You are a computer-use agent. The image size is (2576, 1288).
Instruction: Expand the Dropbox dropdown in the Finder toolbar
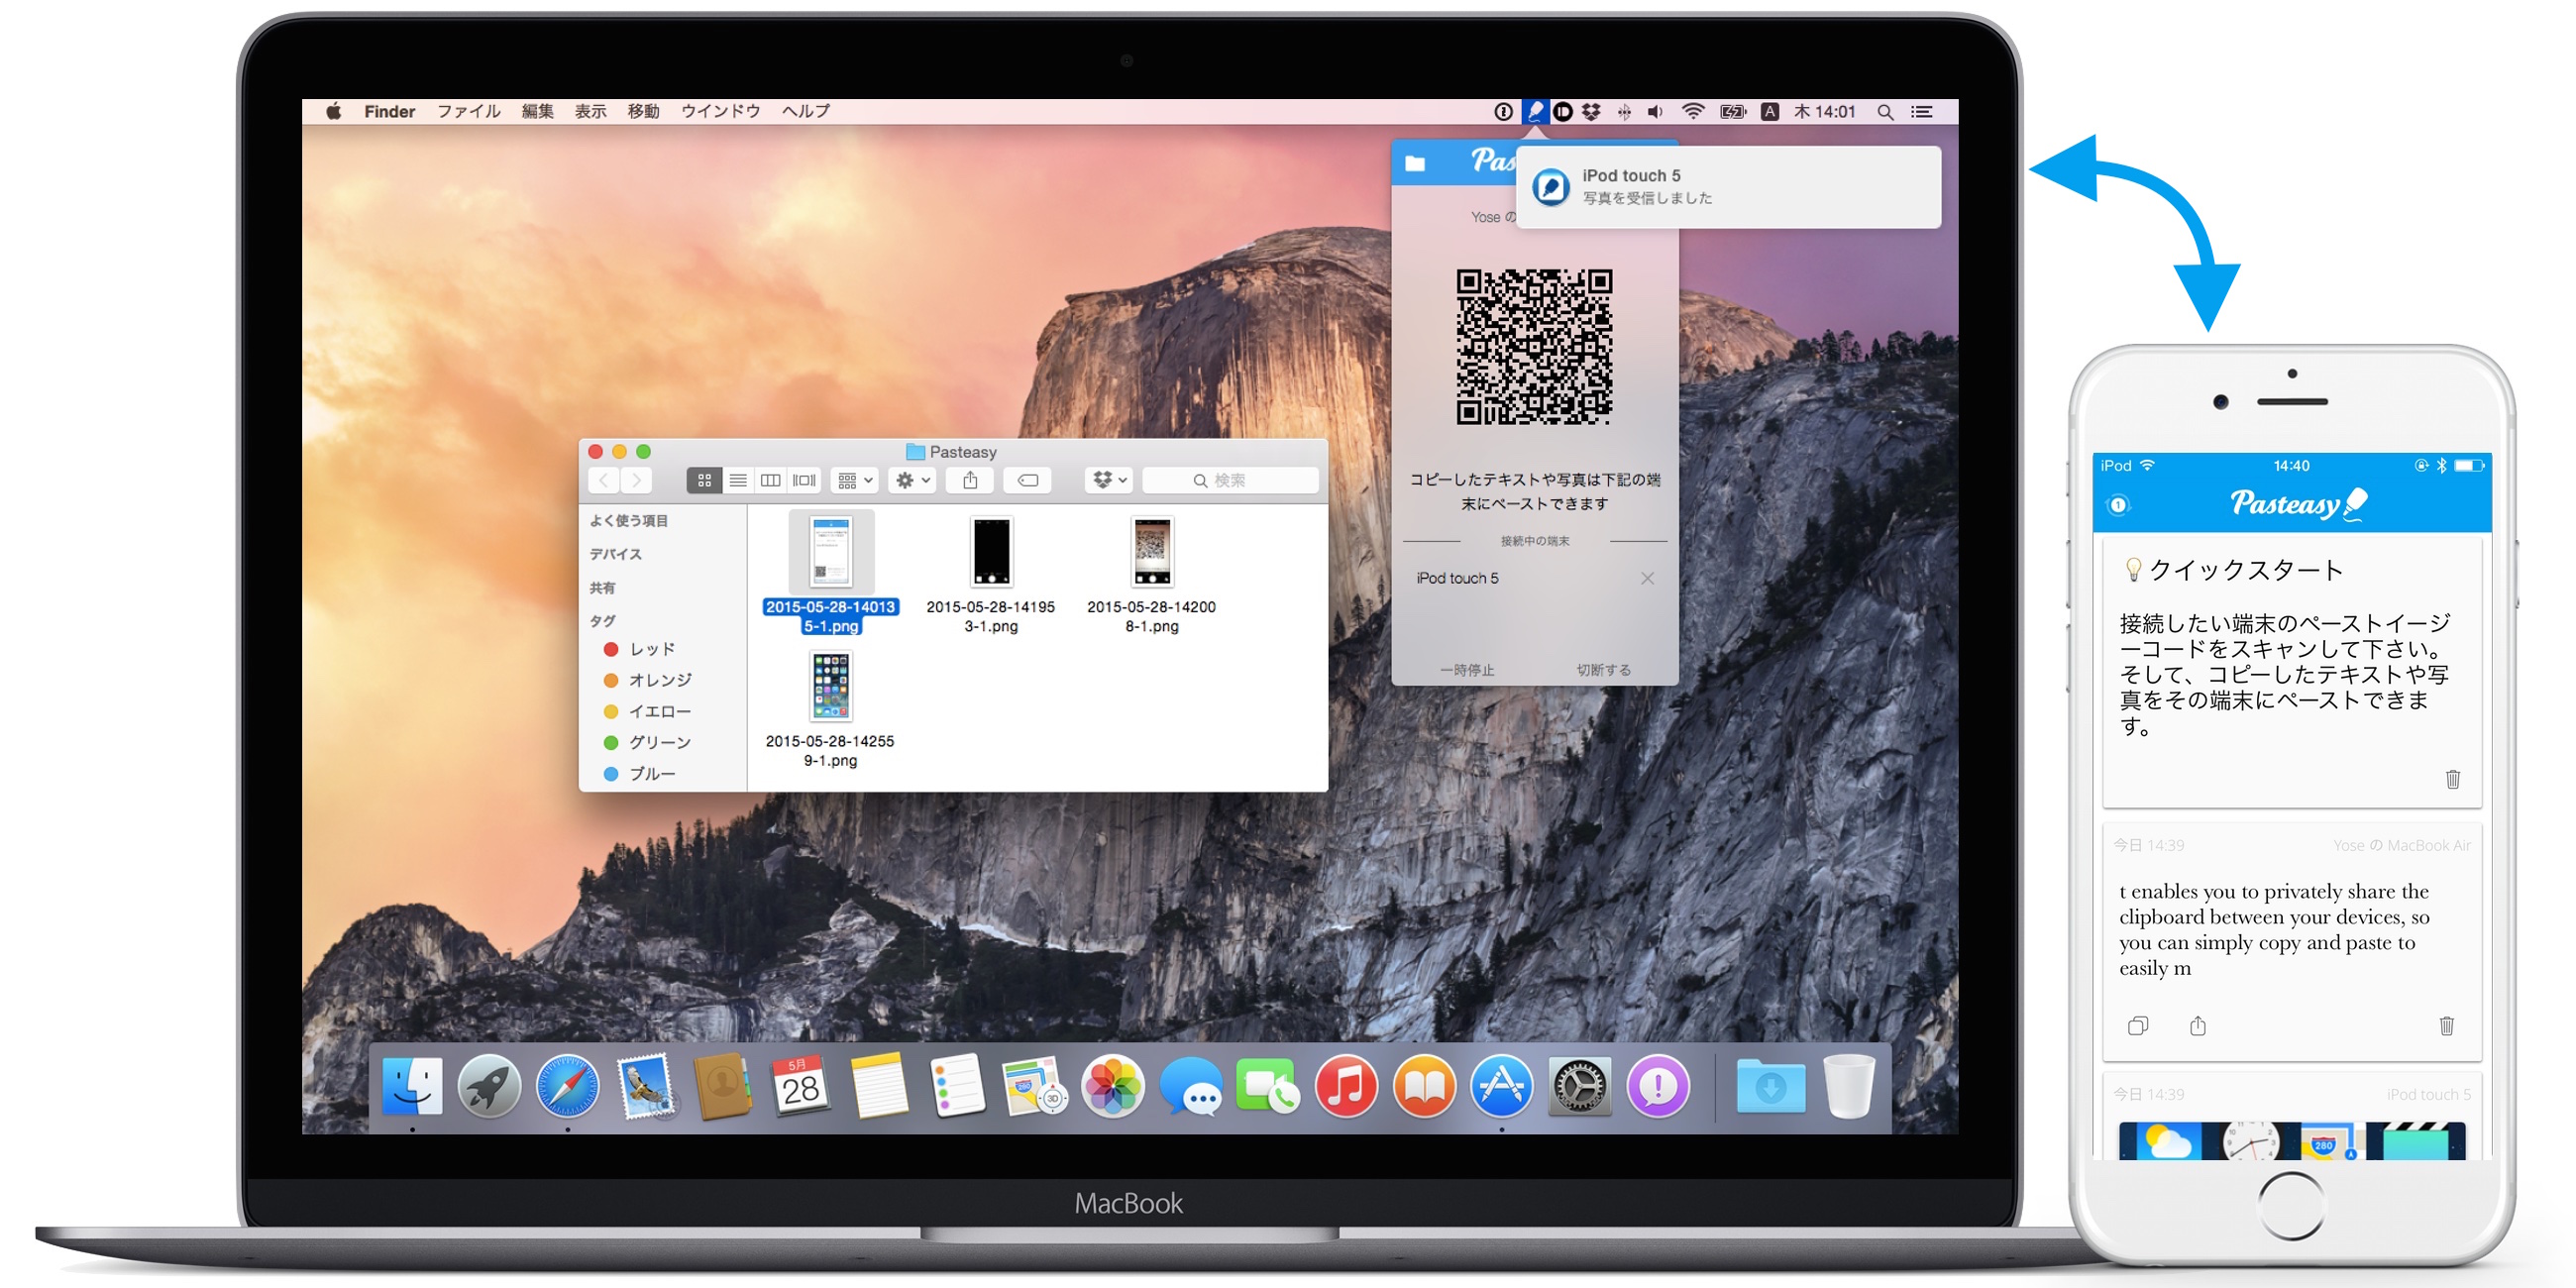pyautogui.click(x=1109, y=480)
